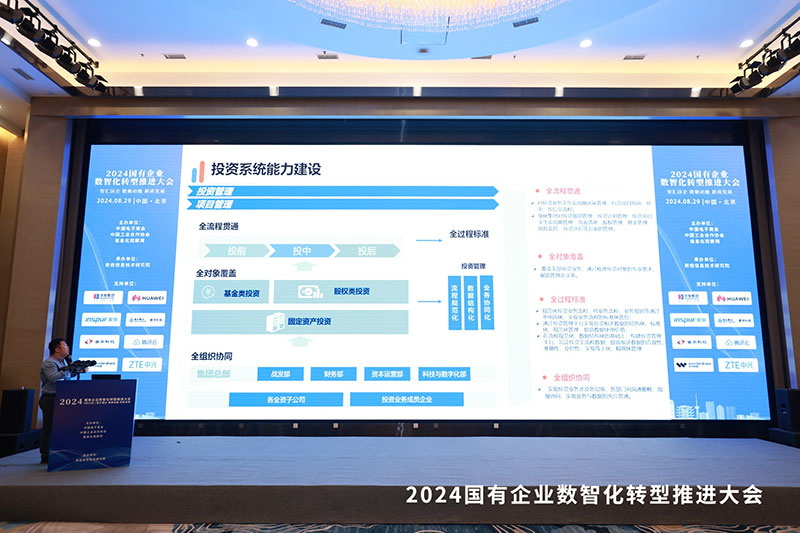Click the 财务部 department box
Image resolution: width=800 pixels, height=533 pixels.
point(333,374)
